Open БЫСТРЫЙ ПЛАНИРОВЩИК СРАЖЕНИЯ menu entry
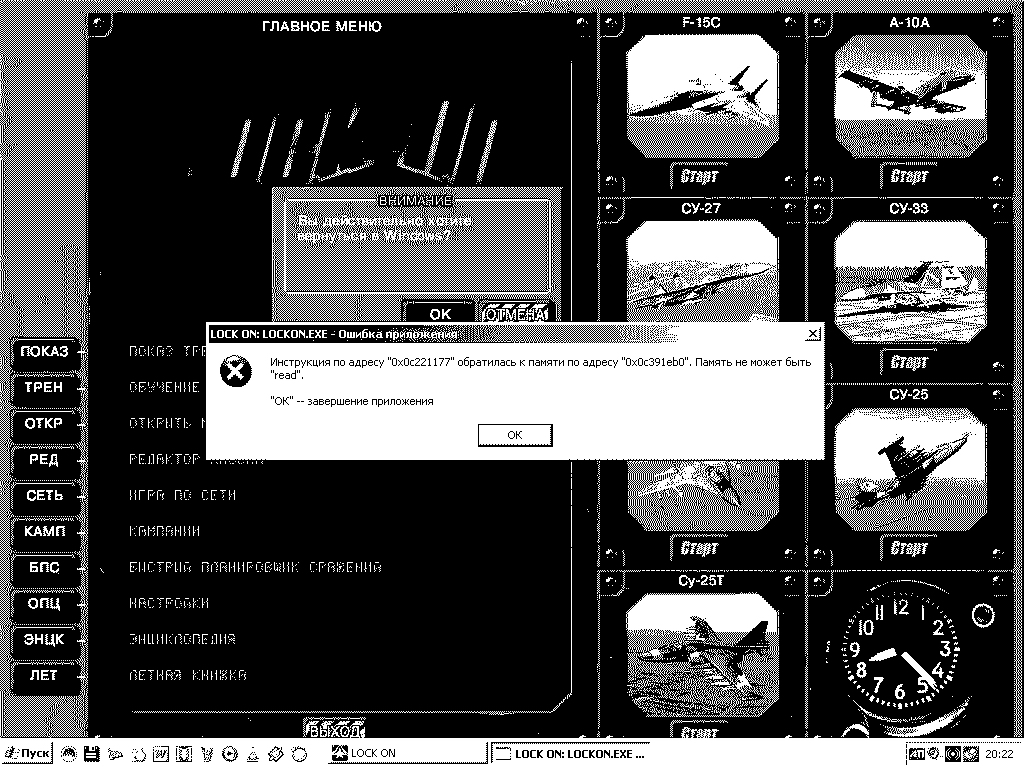 pos(255,568)
